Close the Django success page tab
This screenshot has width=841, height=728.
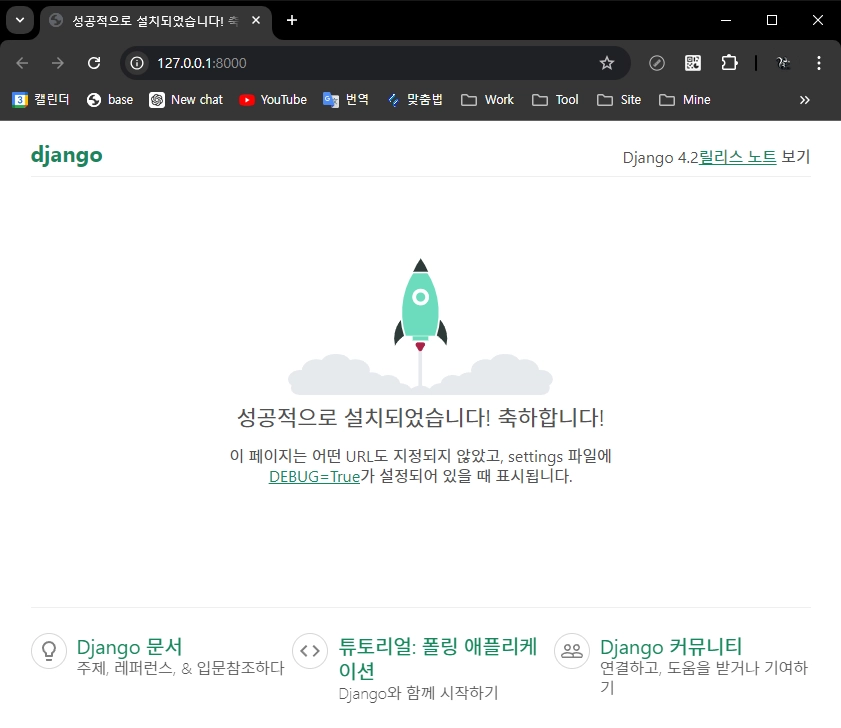click(256, 20)
